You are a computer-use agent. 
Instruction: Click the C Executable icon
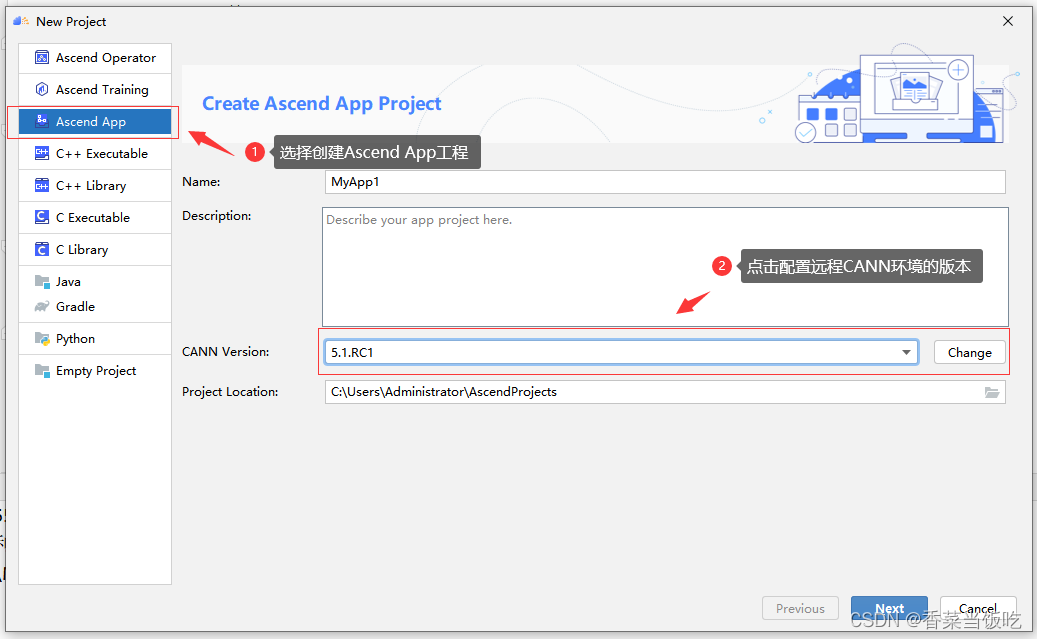click(42, 217)
